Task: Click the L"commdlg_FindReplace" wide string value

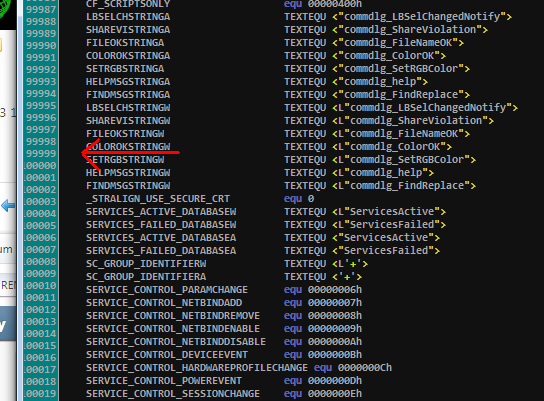Action: pos(404,186)
